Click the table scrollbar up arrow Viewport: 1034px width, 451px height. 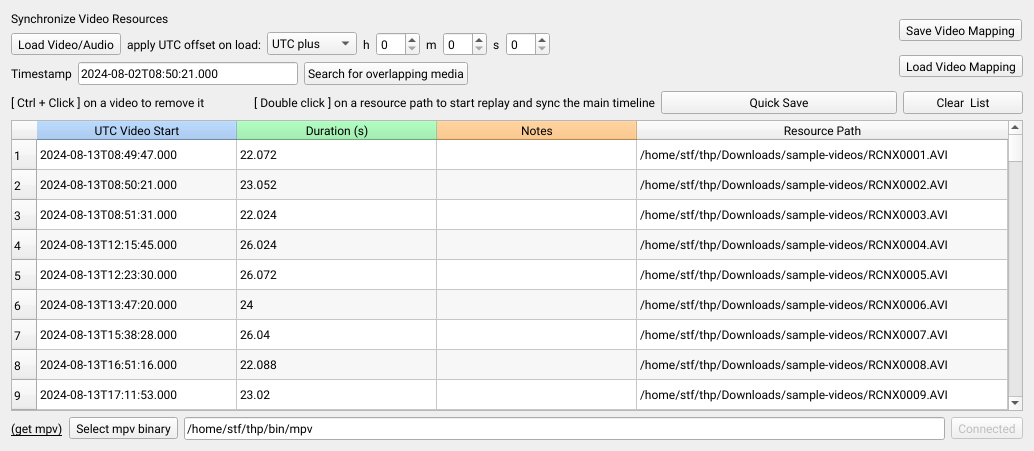point(1015,127)
